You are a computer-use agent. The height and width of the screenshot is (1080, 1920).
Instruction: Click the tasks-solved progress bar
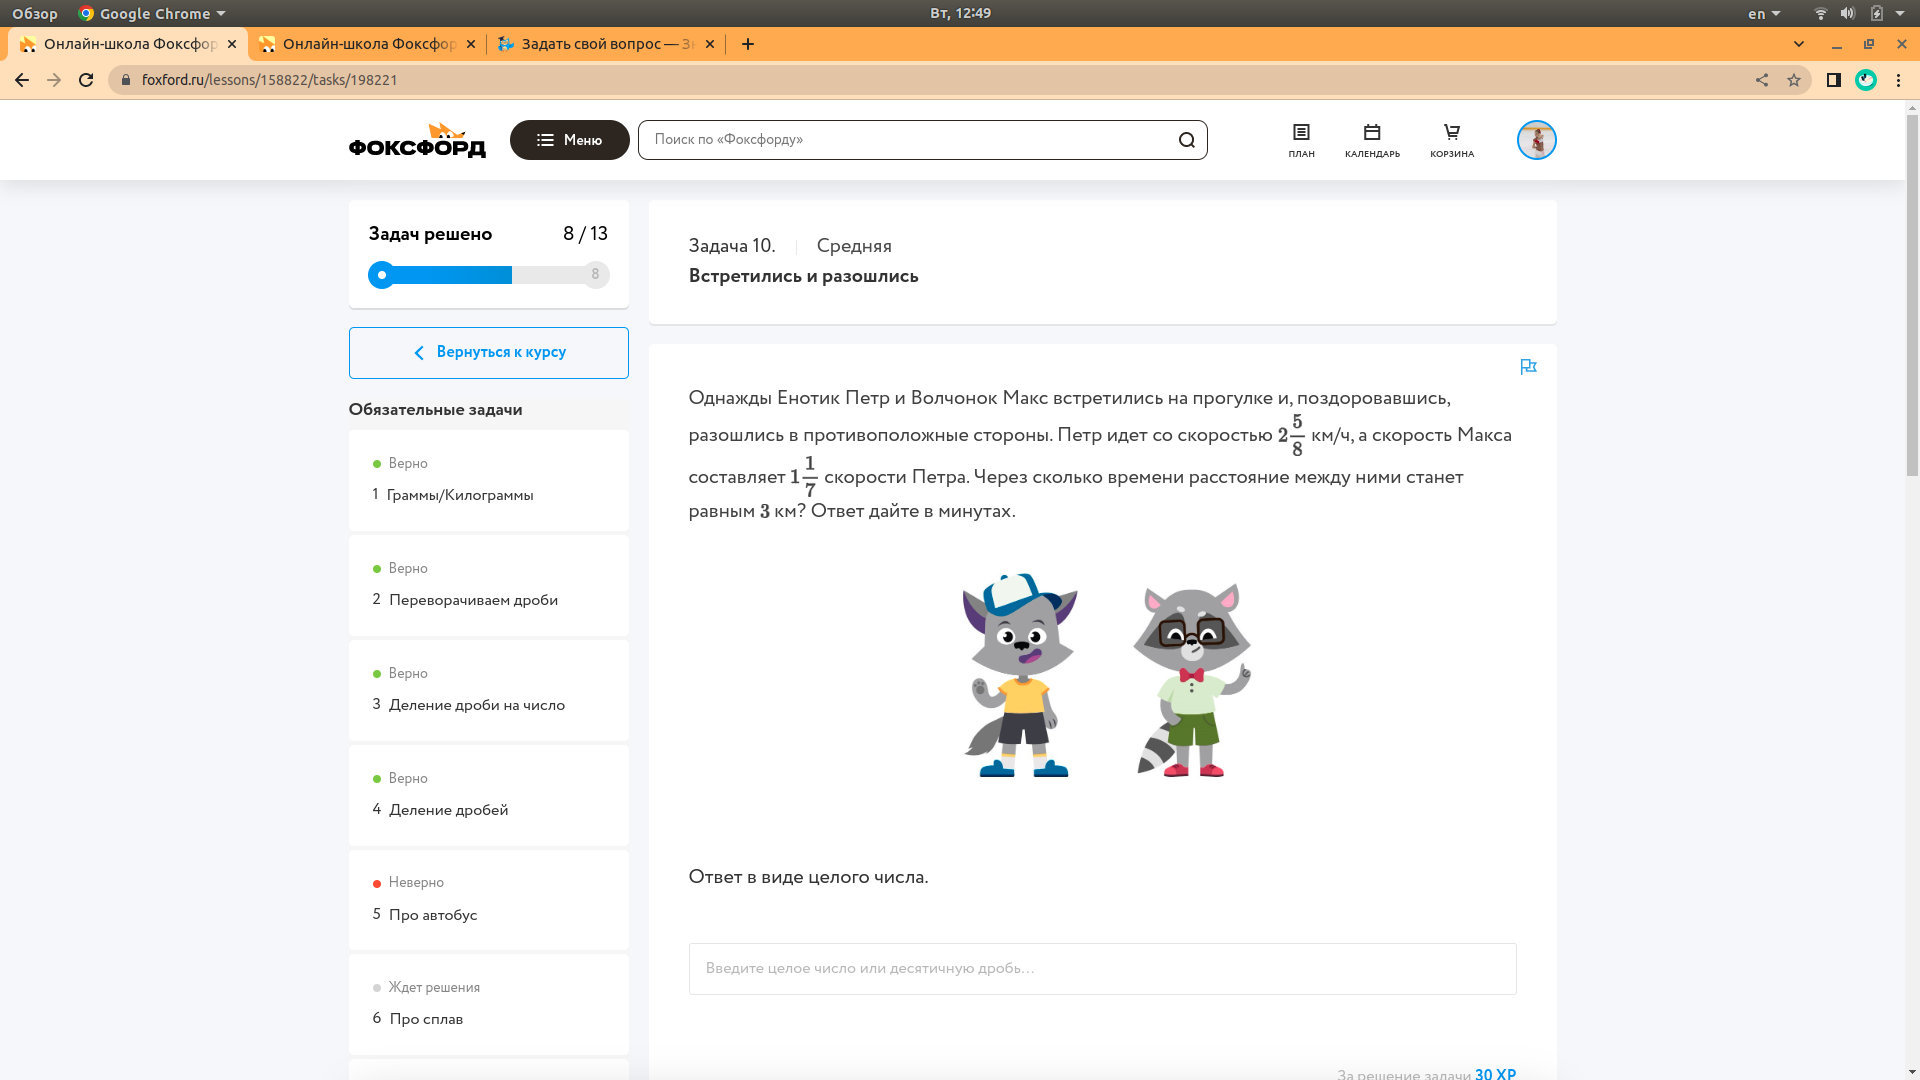tap(489, 275)
